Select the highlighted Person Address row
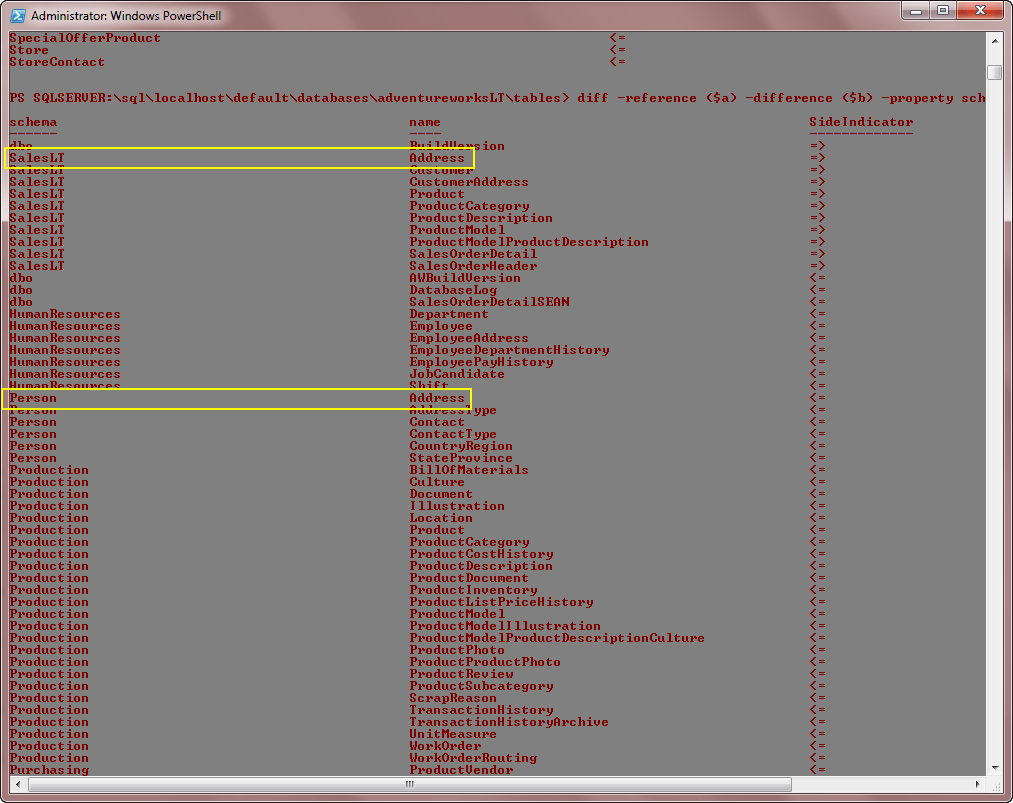Viewport: 1013px width, 803px height. [x=240, y=398]
